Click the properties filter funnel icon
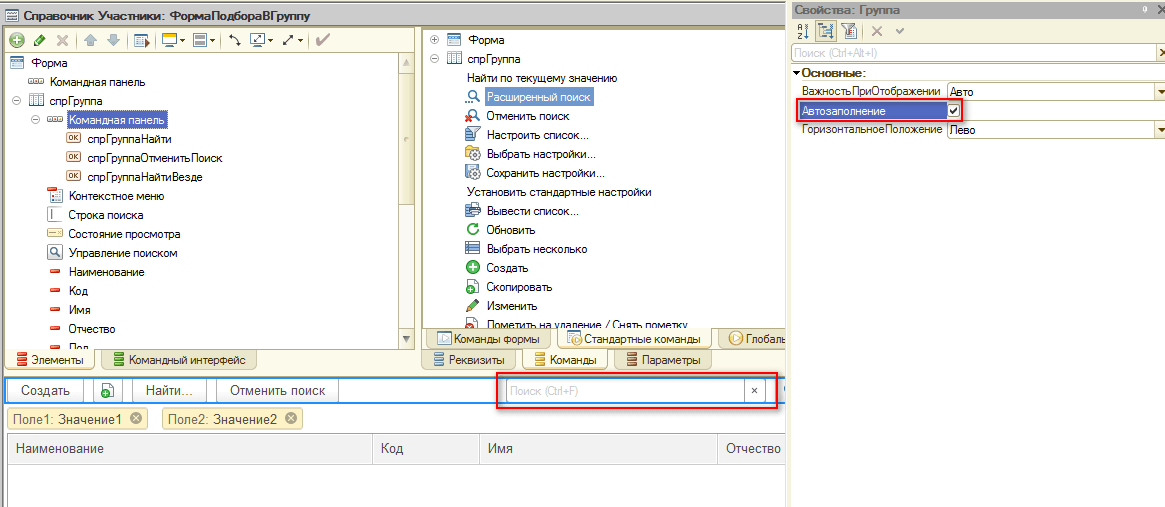1165x507 pixels. coord(848,31)
